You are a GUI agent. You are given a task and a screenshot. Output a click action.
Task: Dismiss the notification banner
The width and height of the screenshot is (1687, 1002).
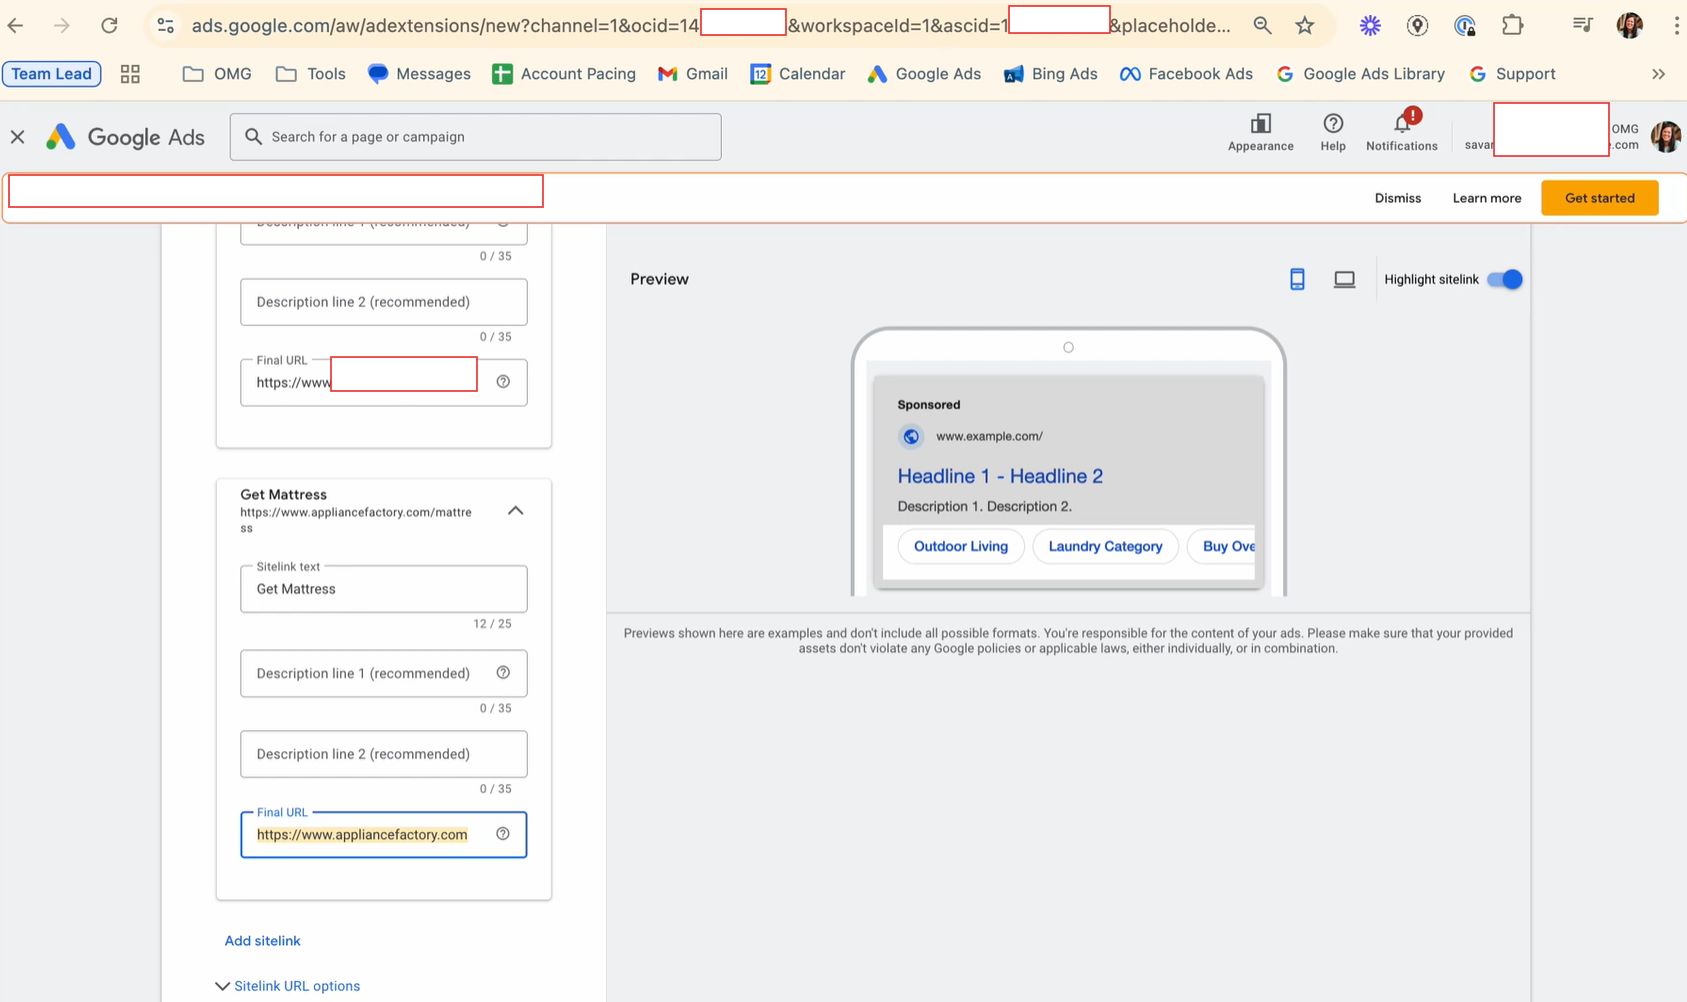pyautogui.click(x=1397, y=197)
